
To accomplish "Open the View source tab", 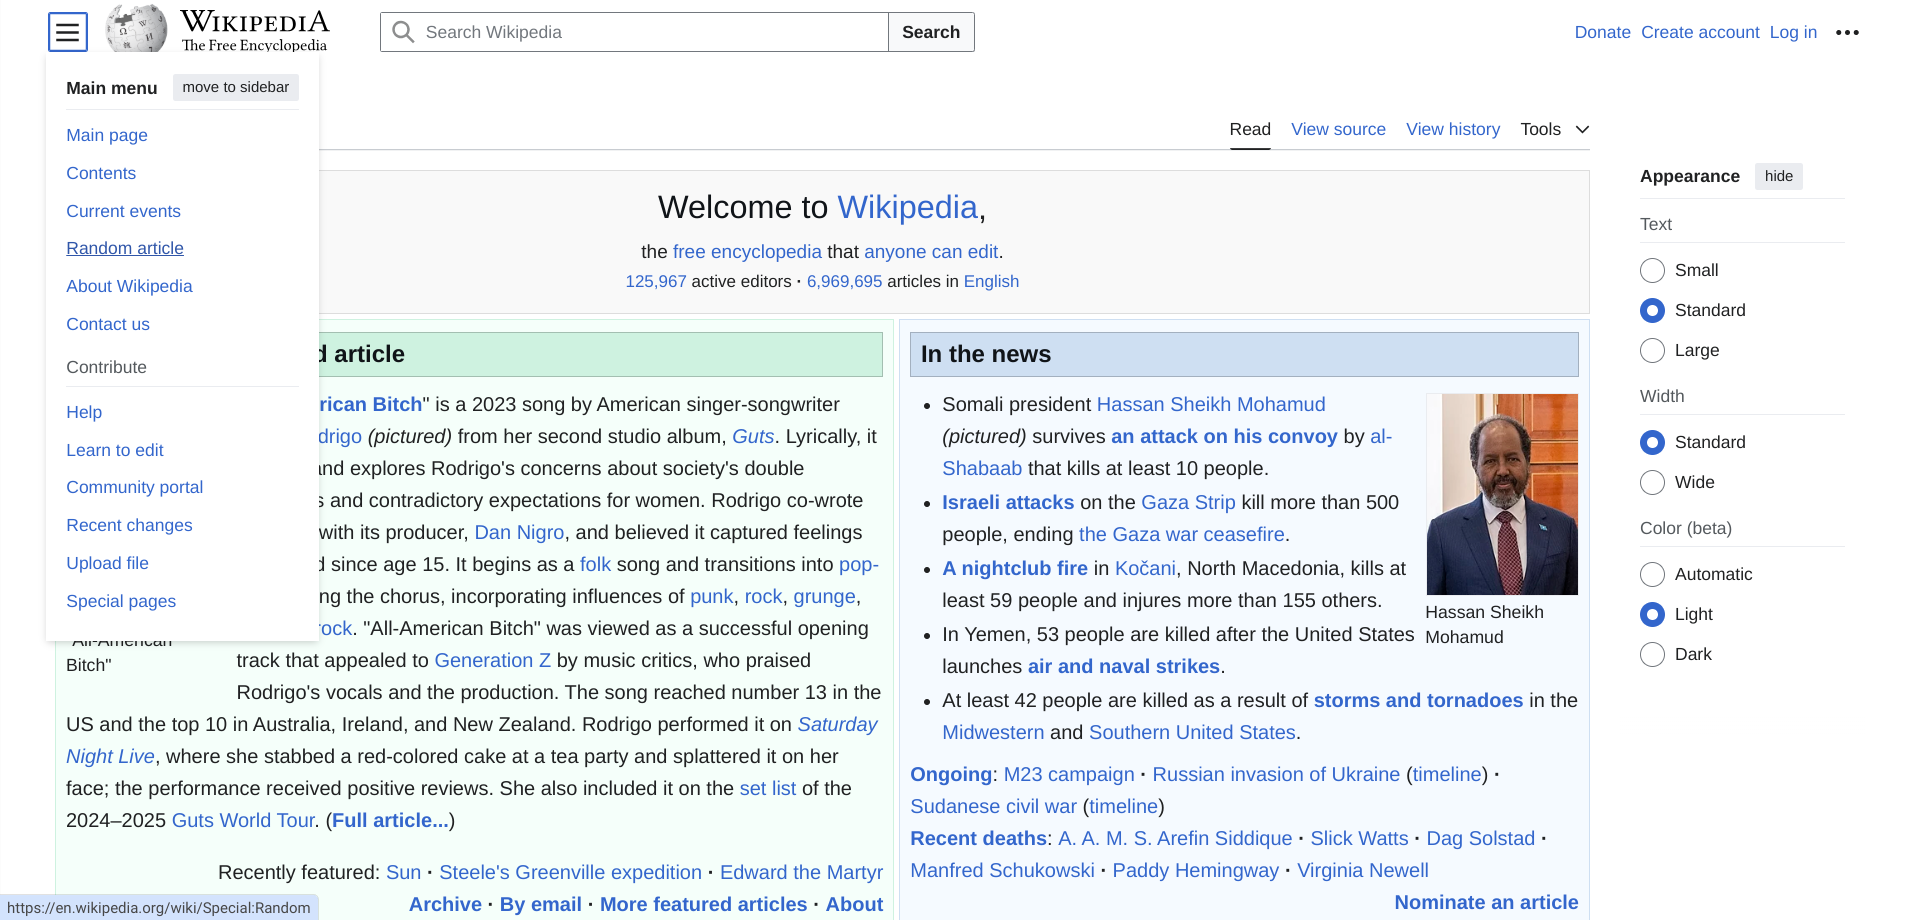I will coord(1338,129).
